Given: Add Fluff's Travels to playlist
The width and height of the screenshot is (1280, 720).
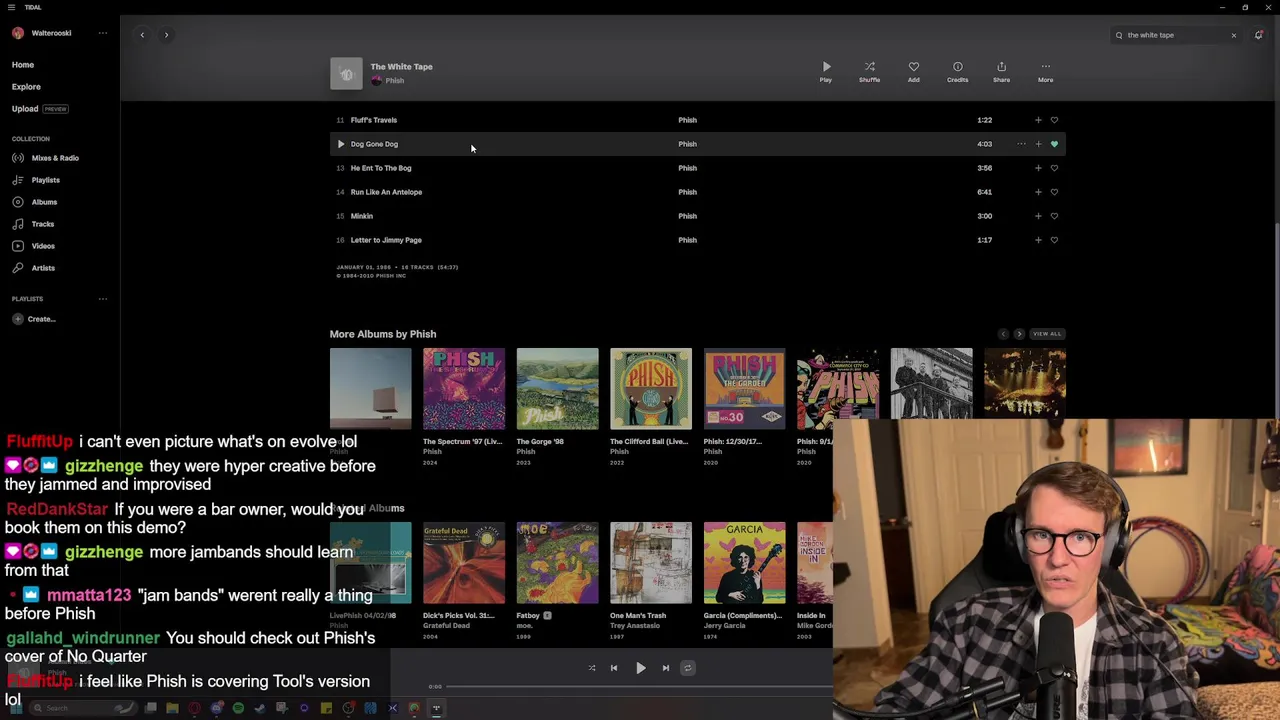Looking at the screenshot, I should click(1038, 120).
